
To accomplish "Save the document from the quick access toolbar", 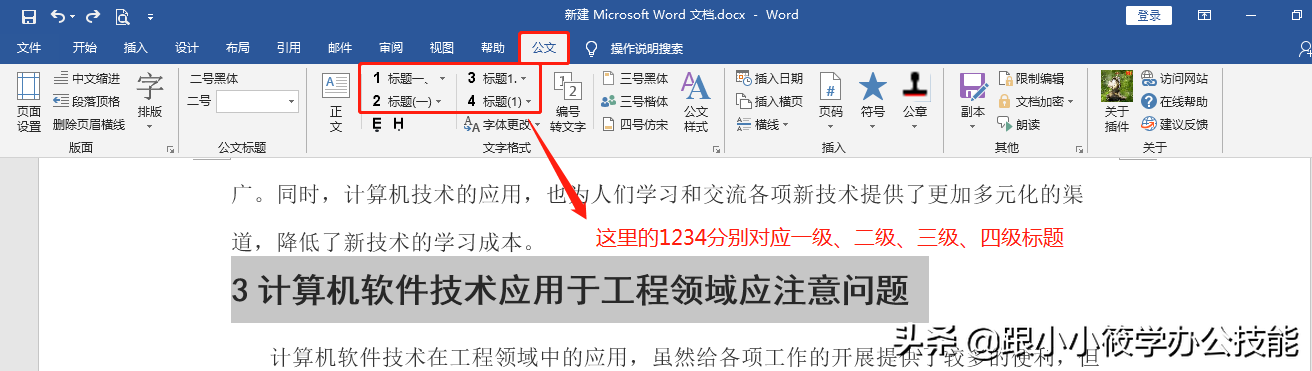I will point(28,16).
